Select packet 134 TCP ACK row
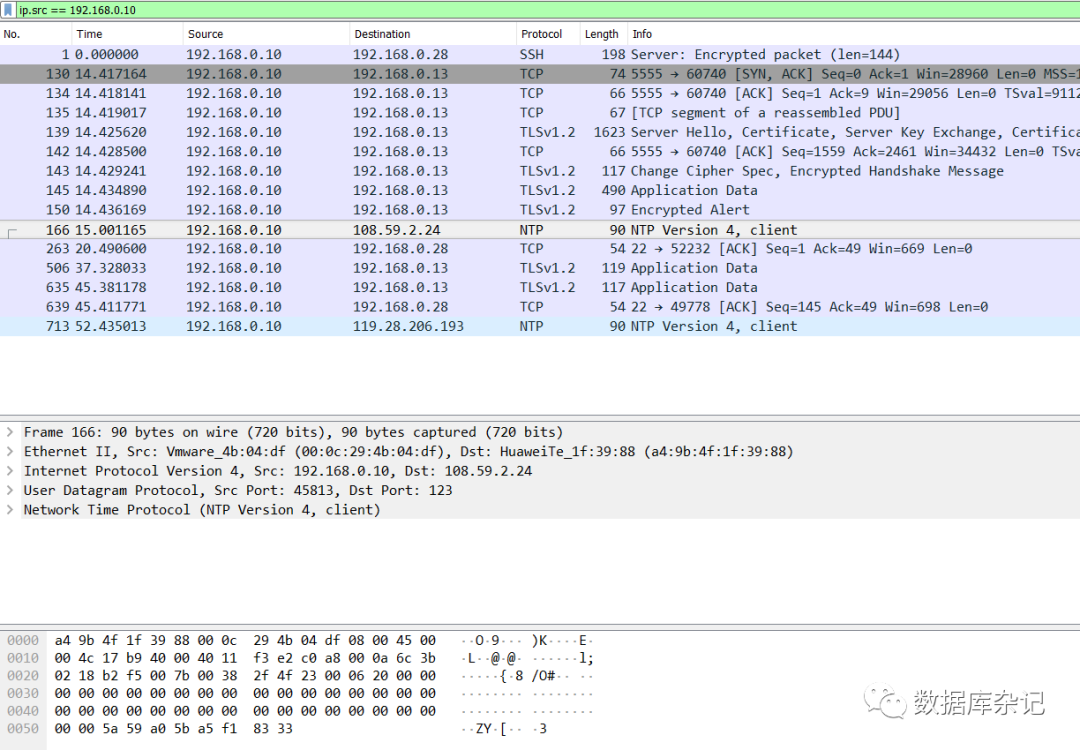 540,93
